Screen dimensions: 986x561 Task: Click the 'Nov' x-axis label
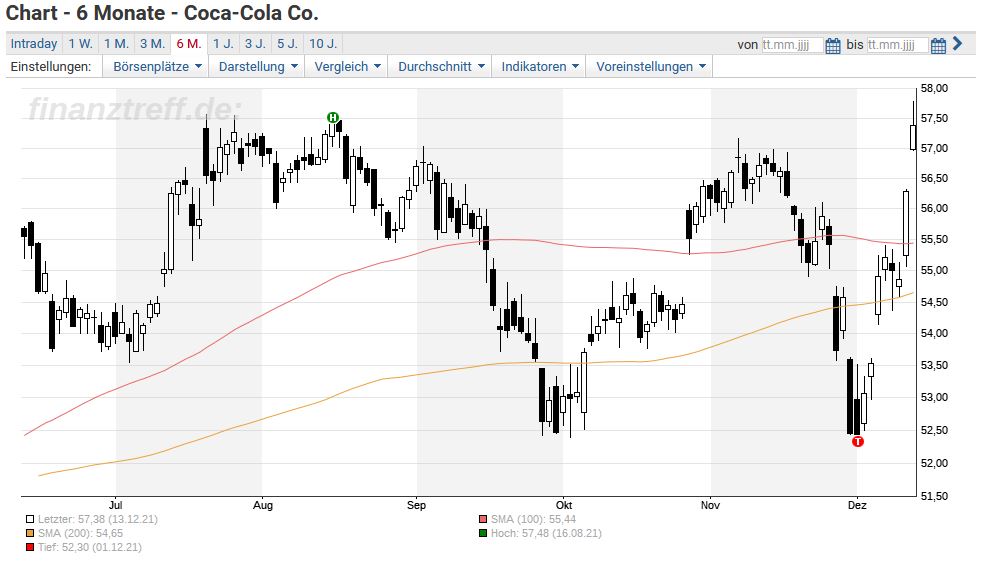tap(710, 505)
